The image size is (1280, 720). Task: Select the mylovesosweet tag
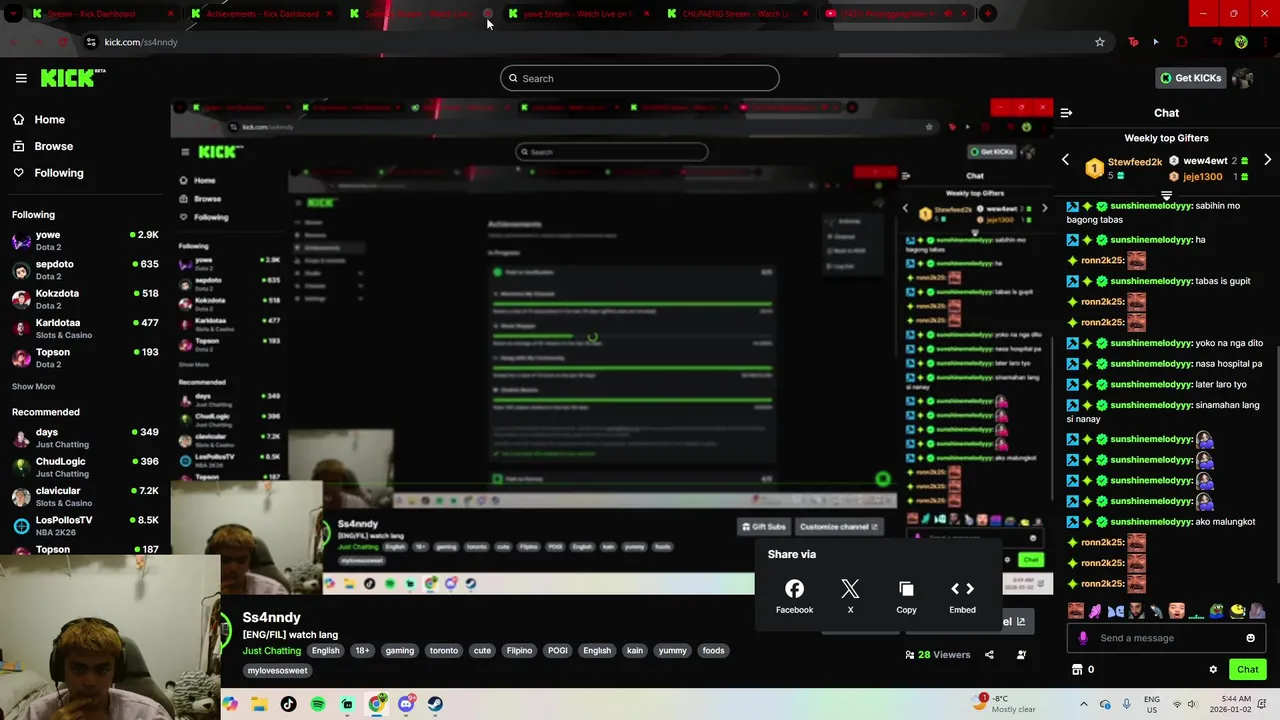click(x=277, y=671)
